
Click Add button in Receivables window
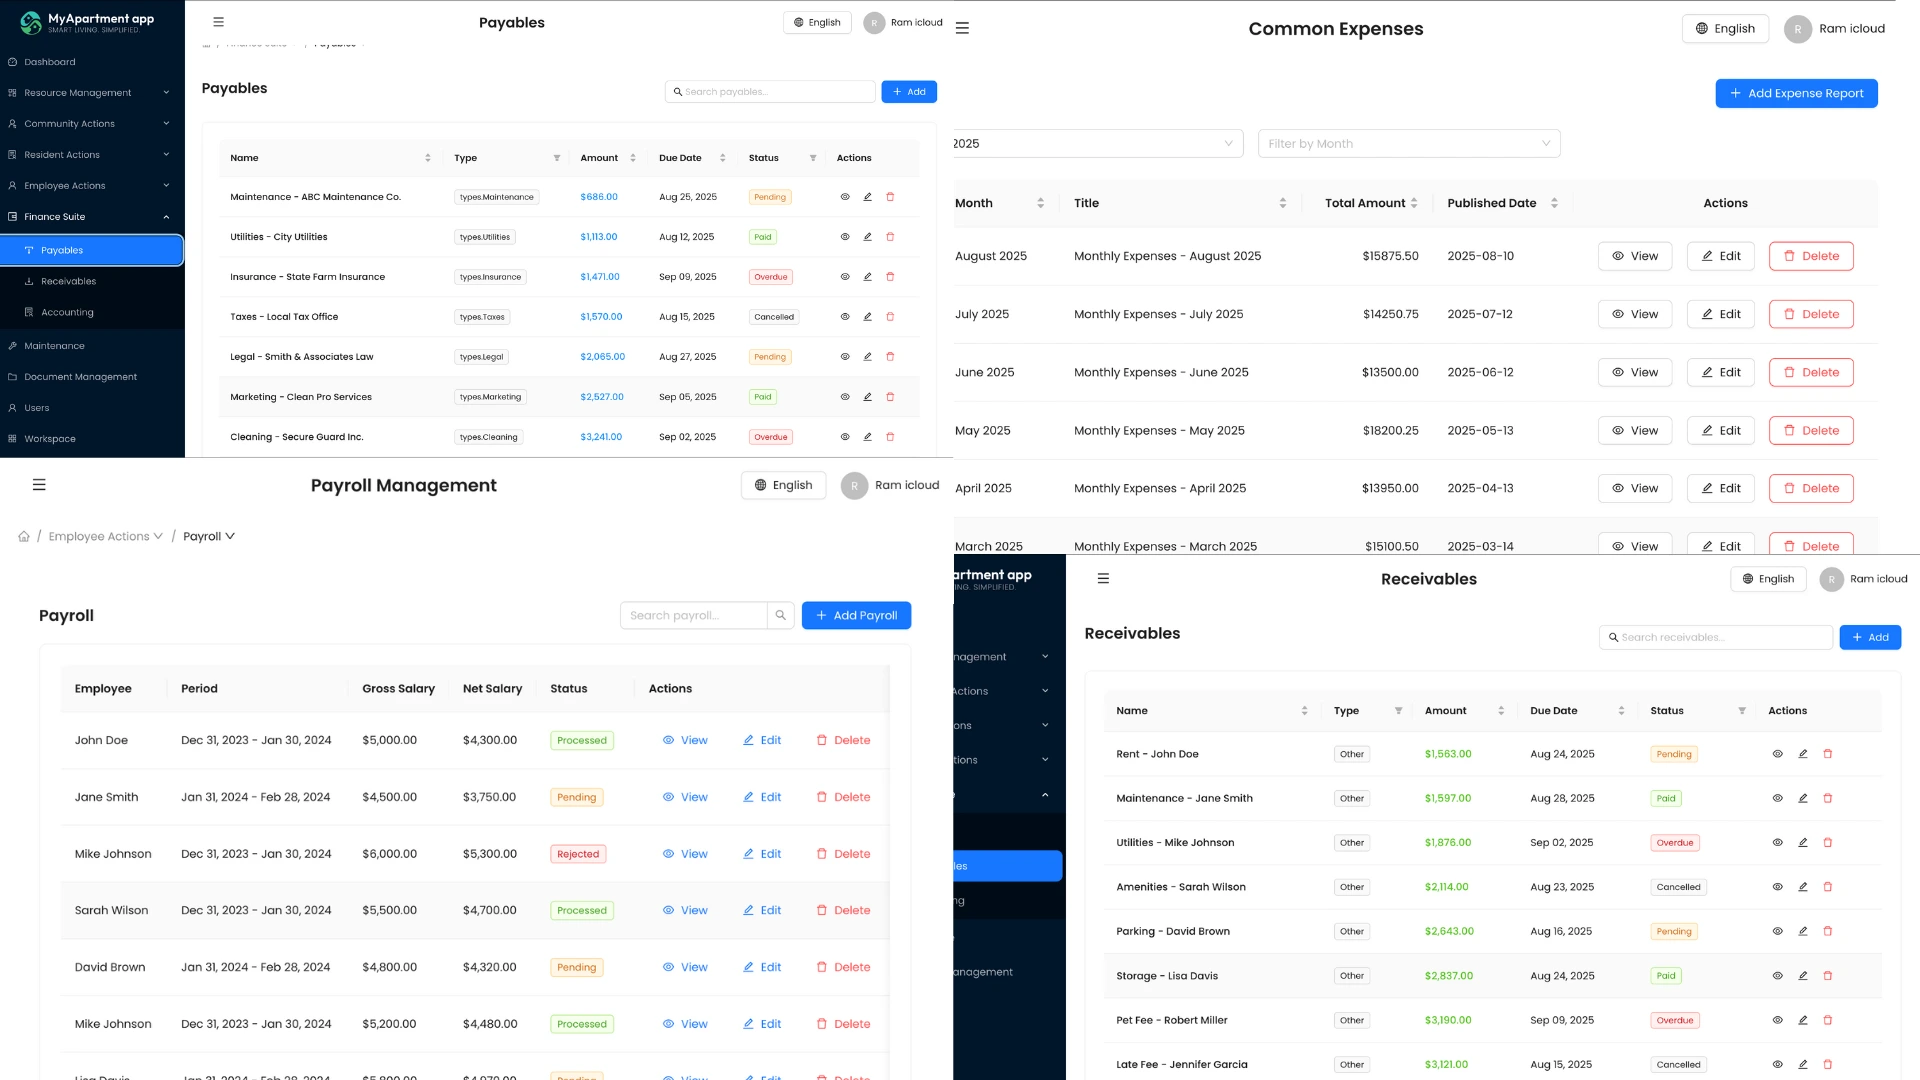pos(1870,637)
